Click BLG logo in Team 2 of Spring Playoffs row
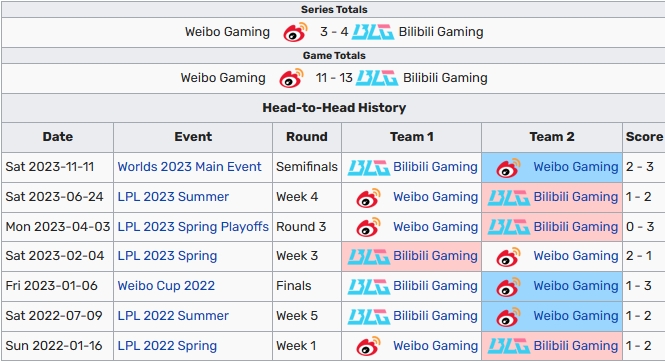The height and width of the screenshot is (362, 665). [509, 227]
